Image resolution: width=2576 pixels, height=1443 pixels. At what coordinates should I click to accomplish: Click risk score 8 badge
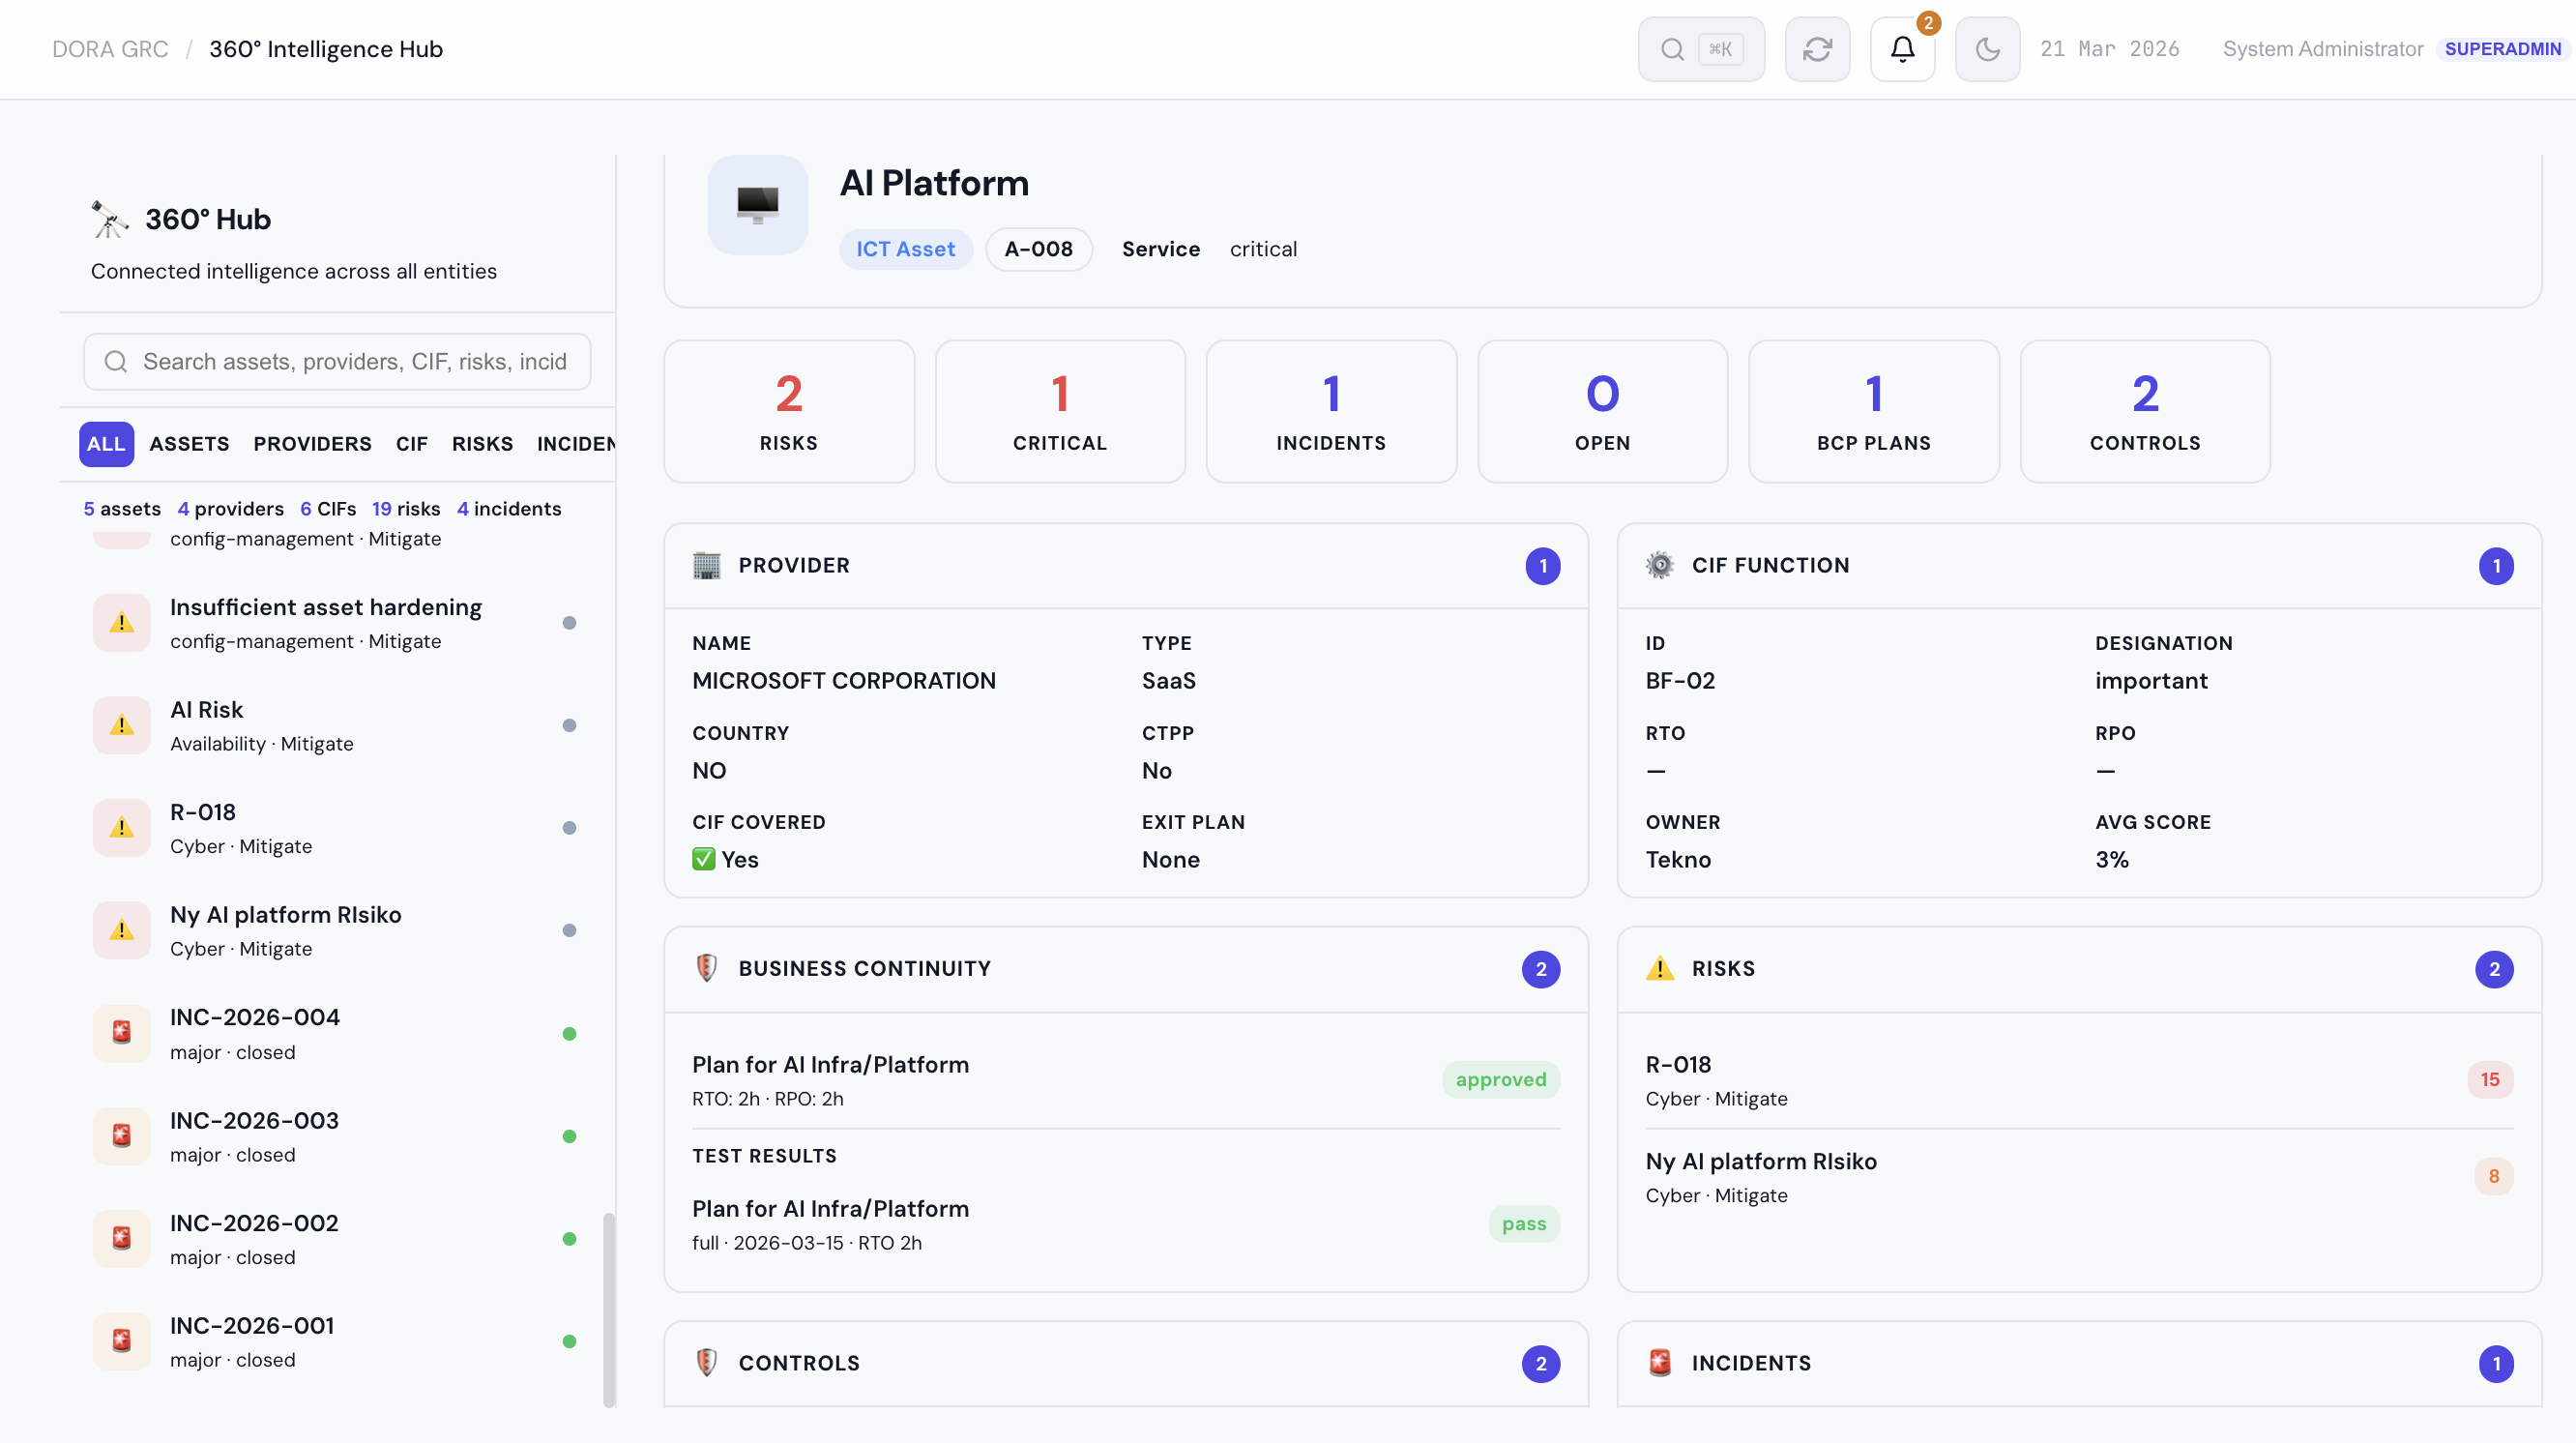tap(2494, 1176)
